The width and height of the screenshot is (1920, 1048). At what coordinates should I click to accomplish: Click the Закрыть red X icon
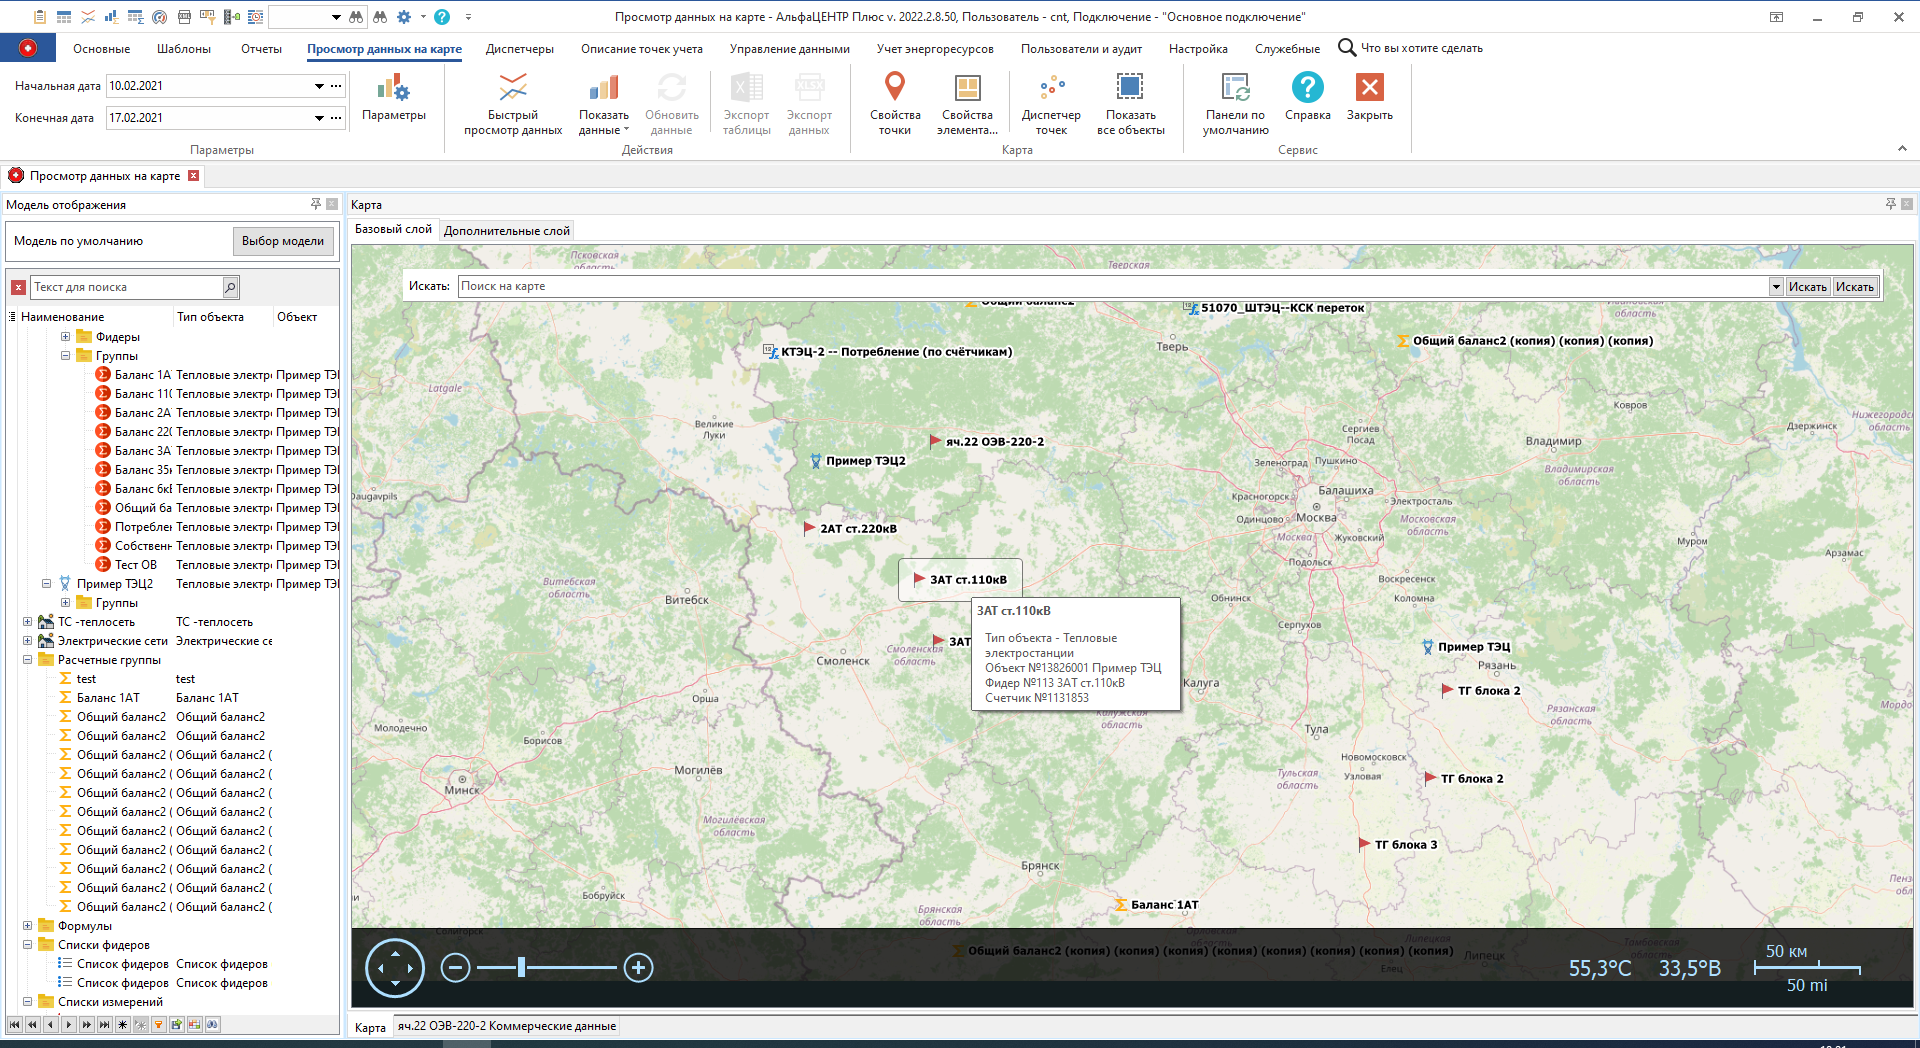[1368, 88]
